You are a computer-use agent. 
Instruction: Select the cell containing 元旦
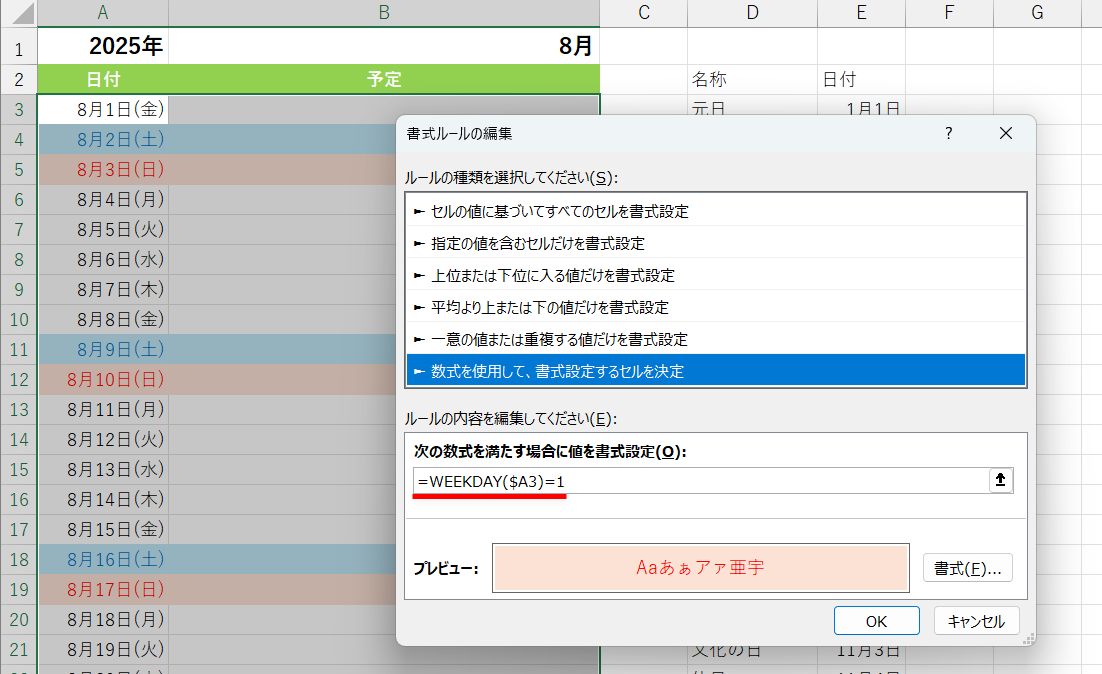[753, 109]
